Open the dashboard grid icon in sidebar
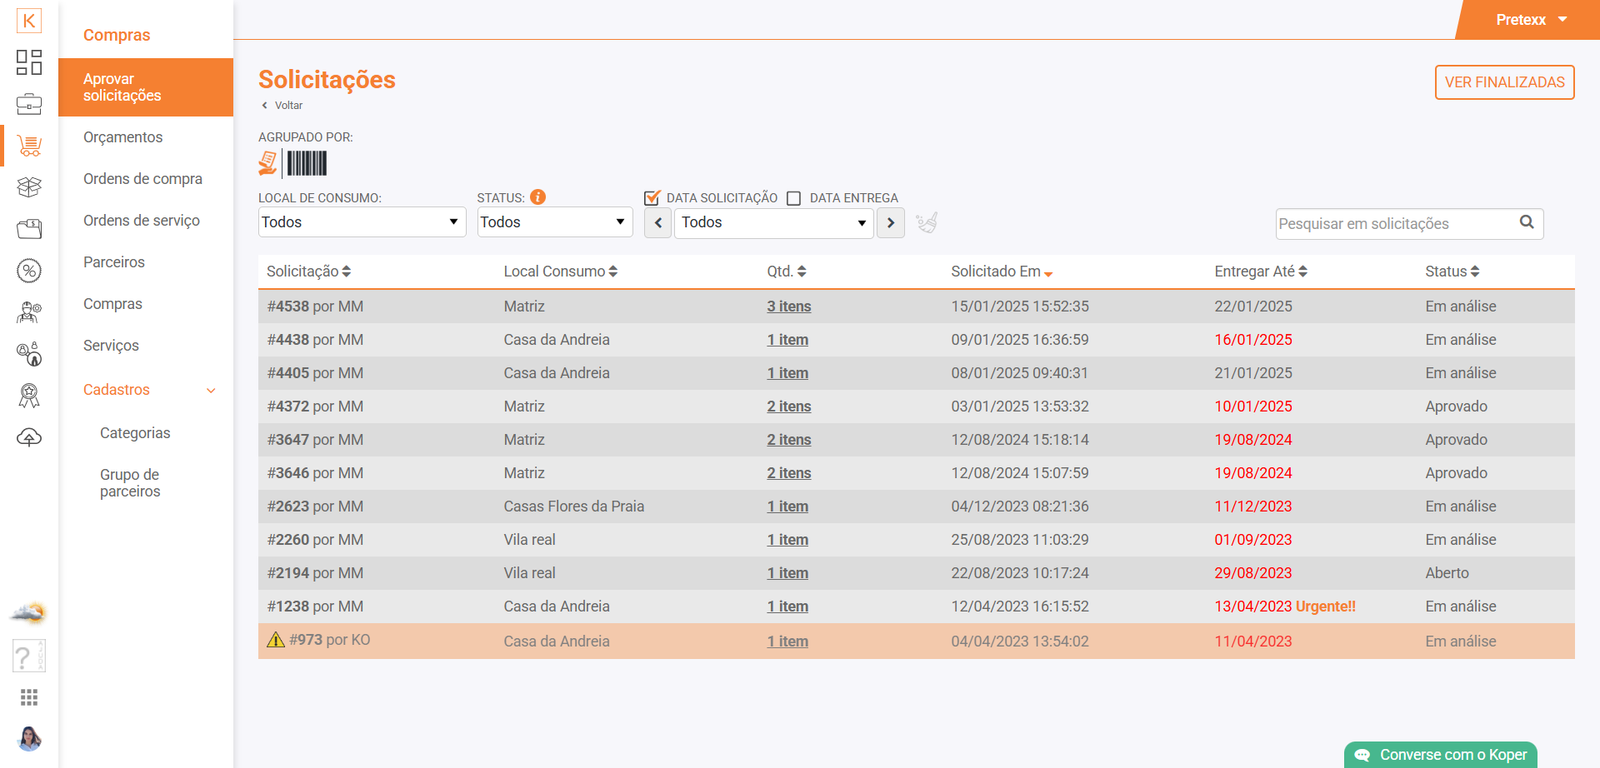 click(x=29, y=62)
